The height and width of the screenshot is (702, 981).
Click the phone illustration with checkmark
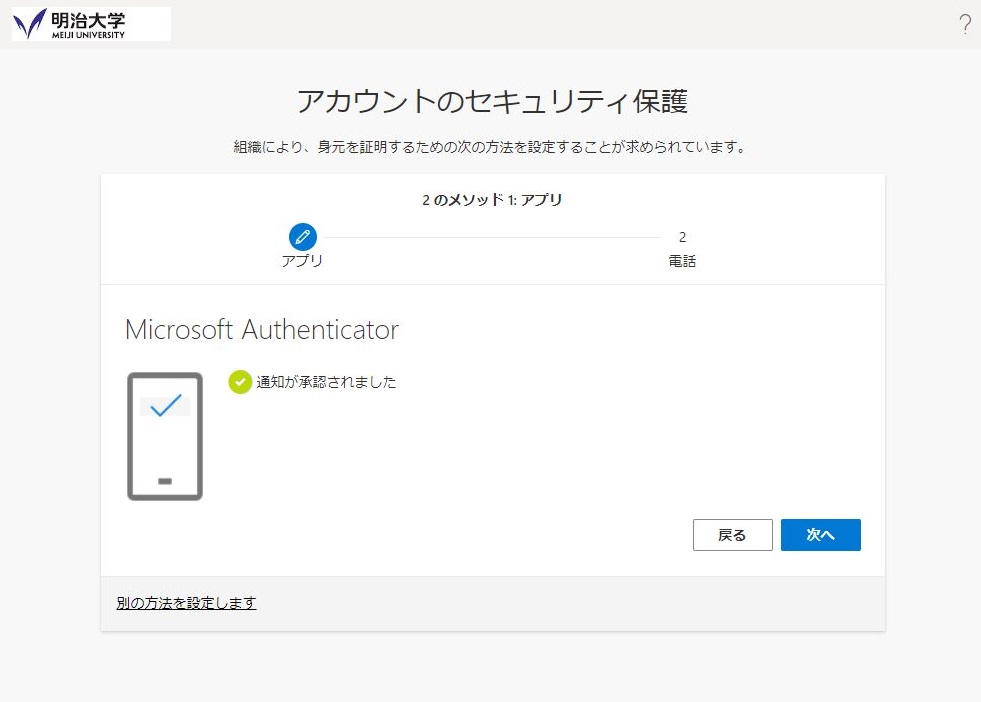click(x=165, y=436)
